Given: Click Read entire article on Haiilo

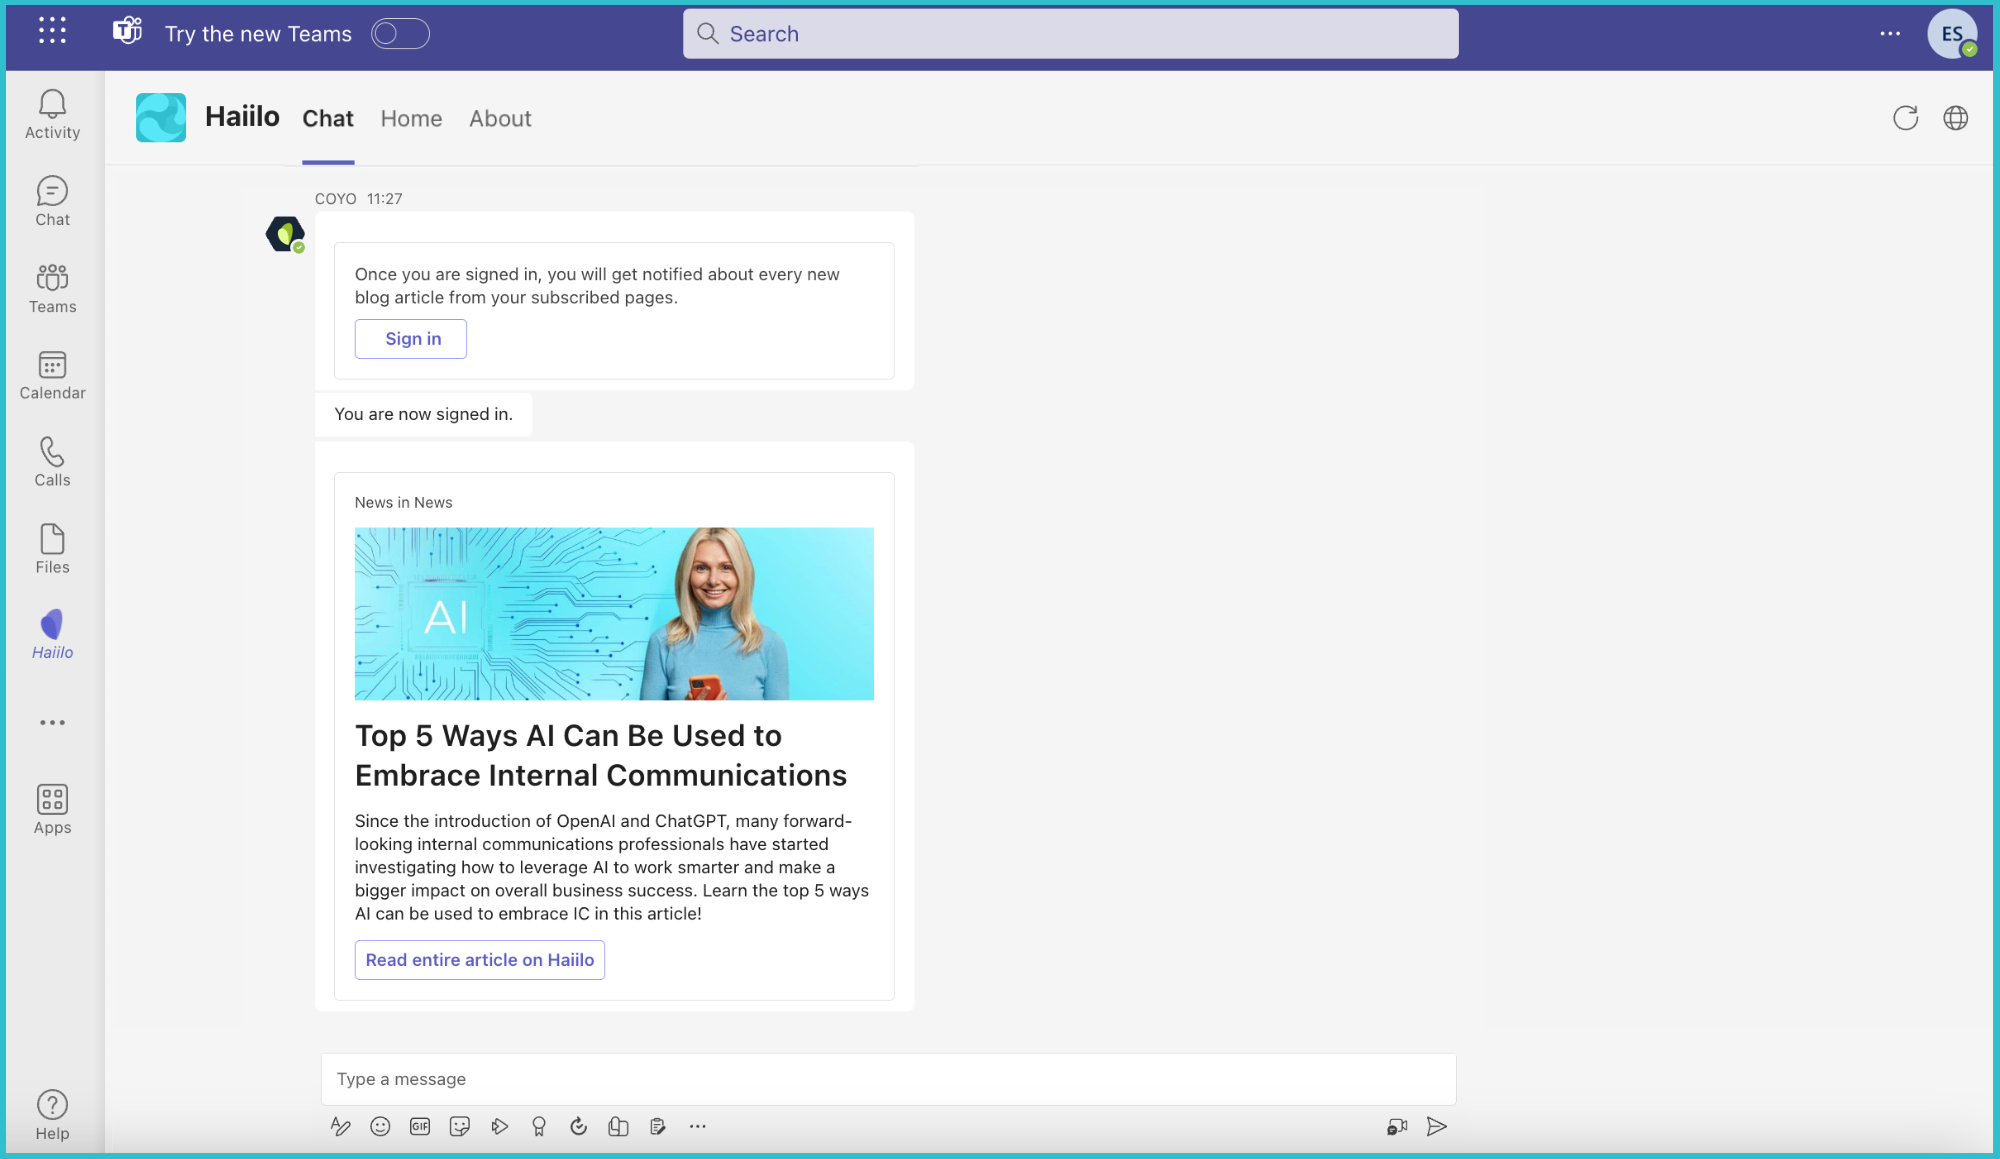Looking at the screenshot, I should point(479,959).
